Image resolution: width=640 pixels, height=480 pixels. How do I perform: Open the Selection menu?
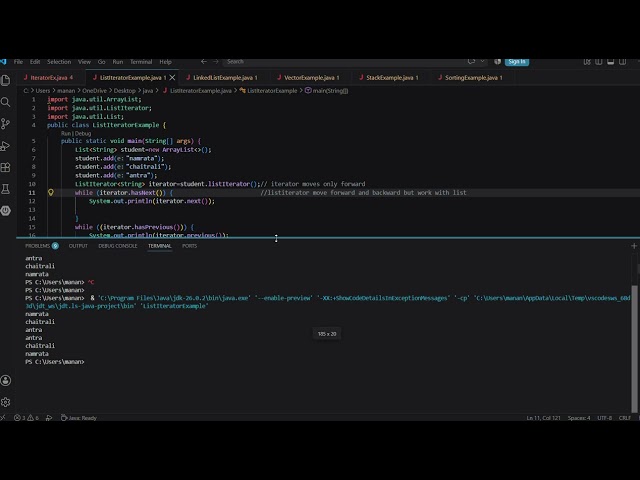click(59, 62)
